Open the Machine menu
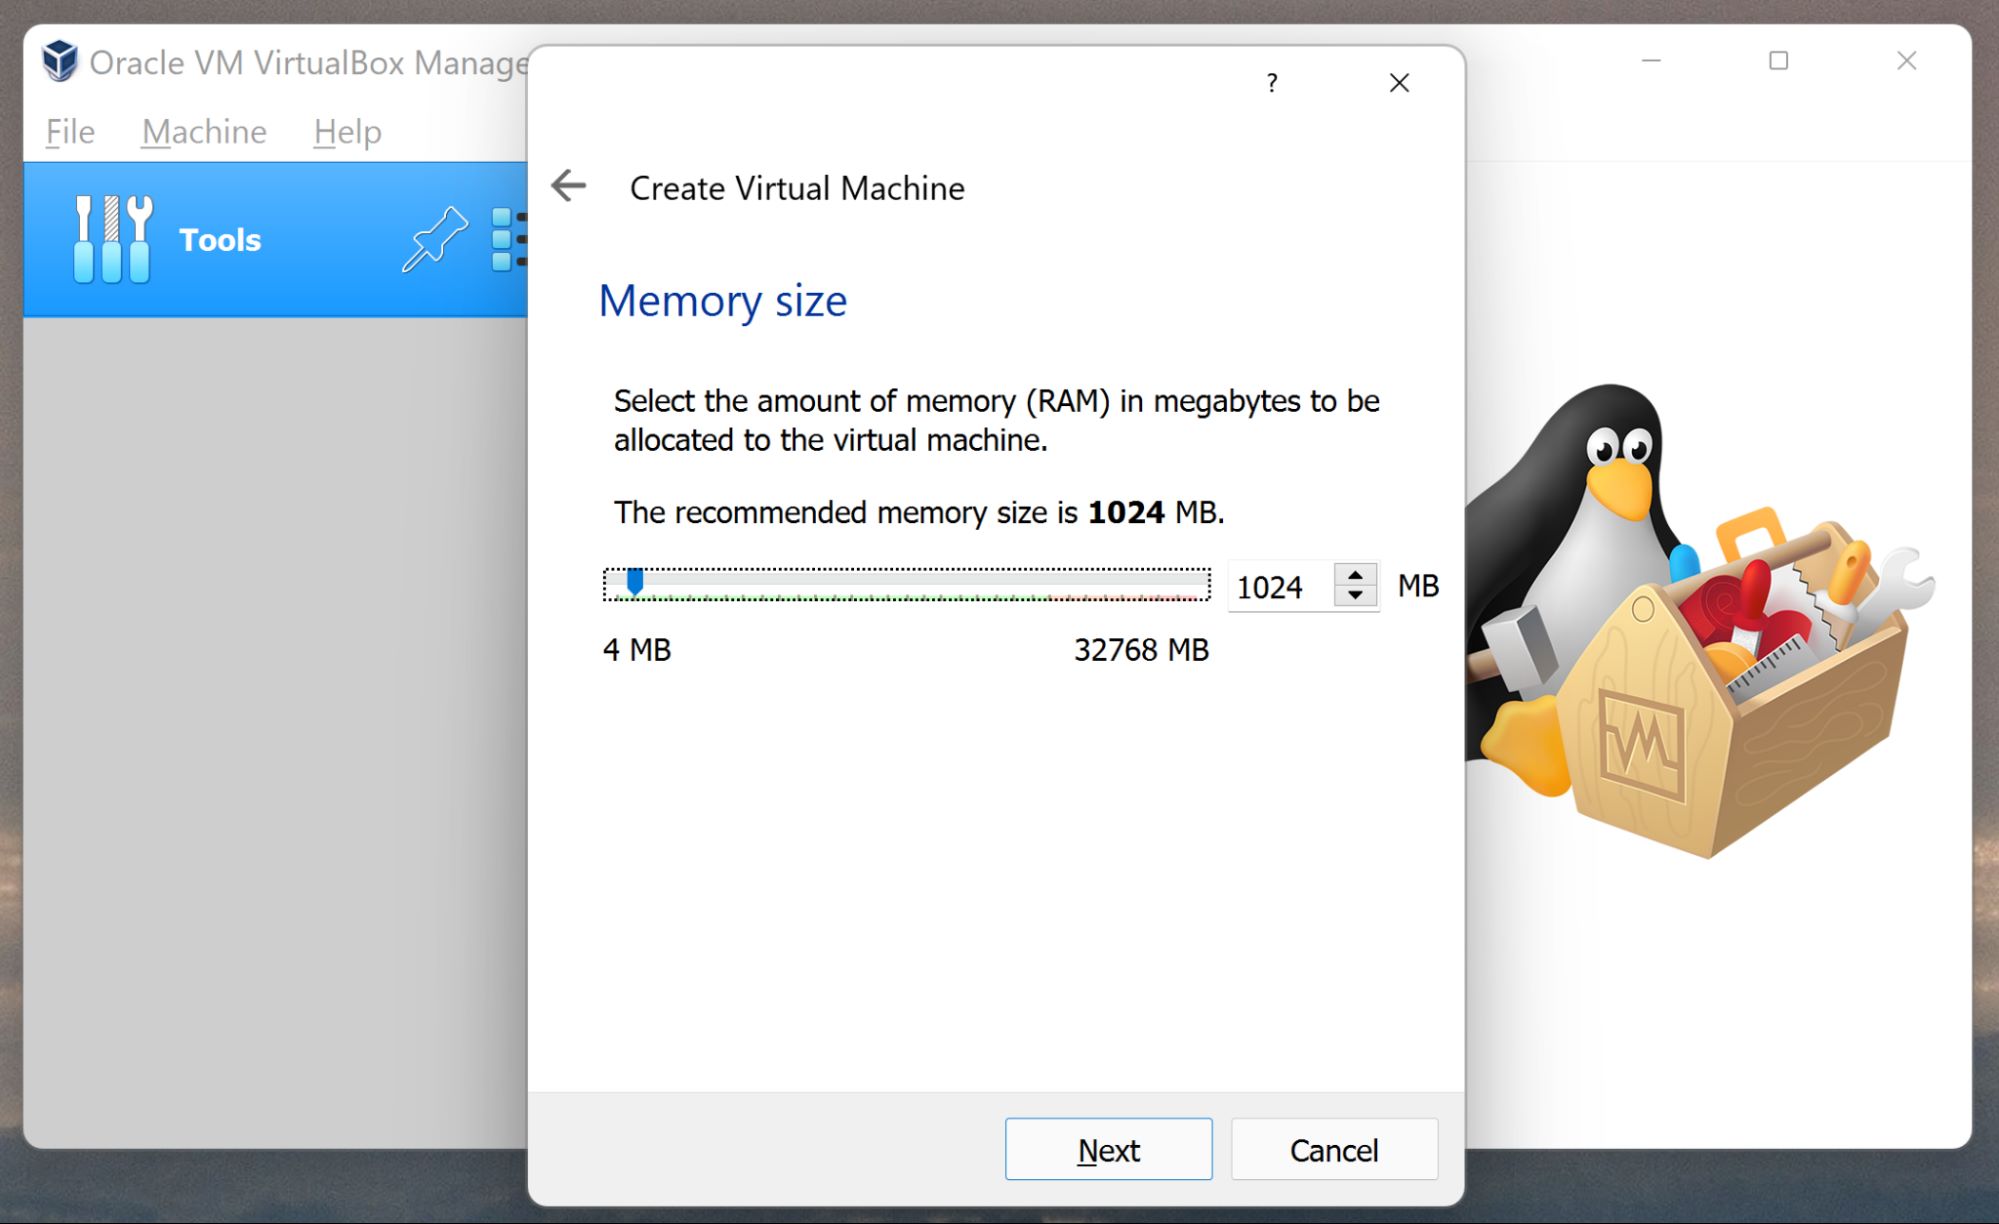The width and height of the screenshot is (1999, 1224). [204, 131]
